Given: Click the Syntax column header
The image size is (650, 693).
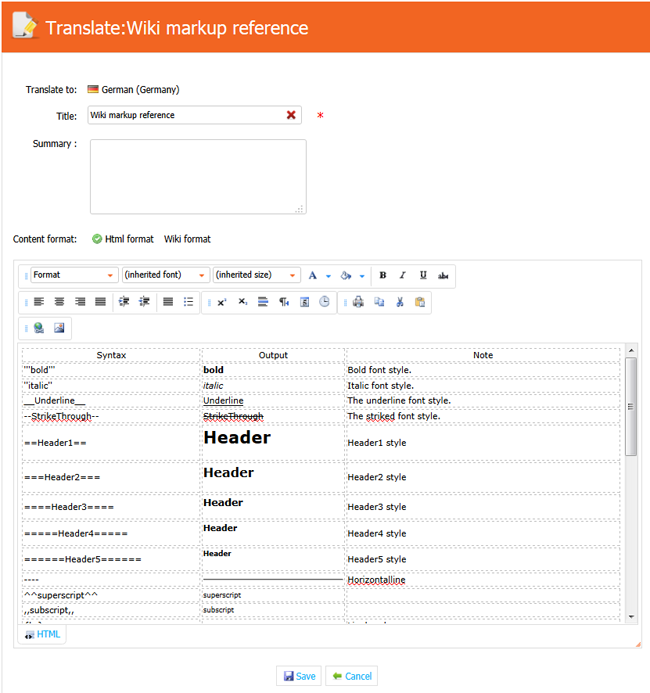Looking at the screenshot, I should [x=112, y=355].
